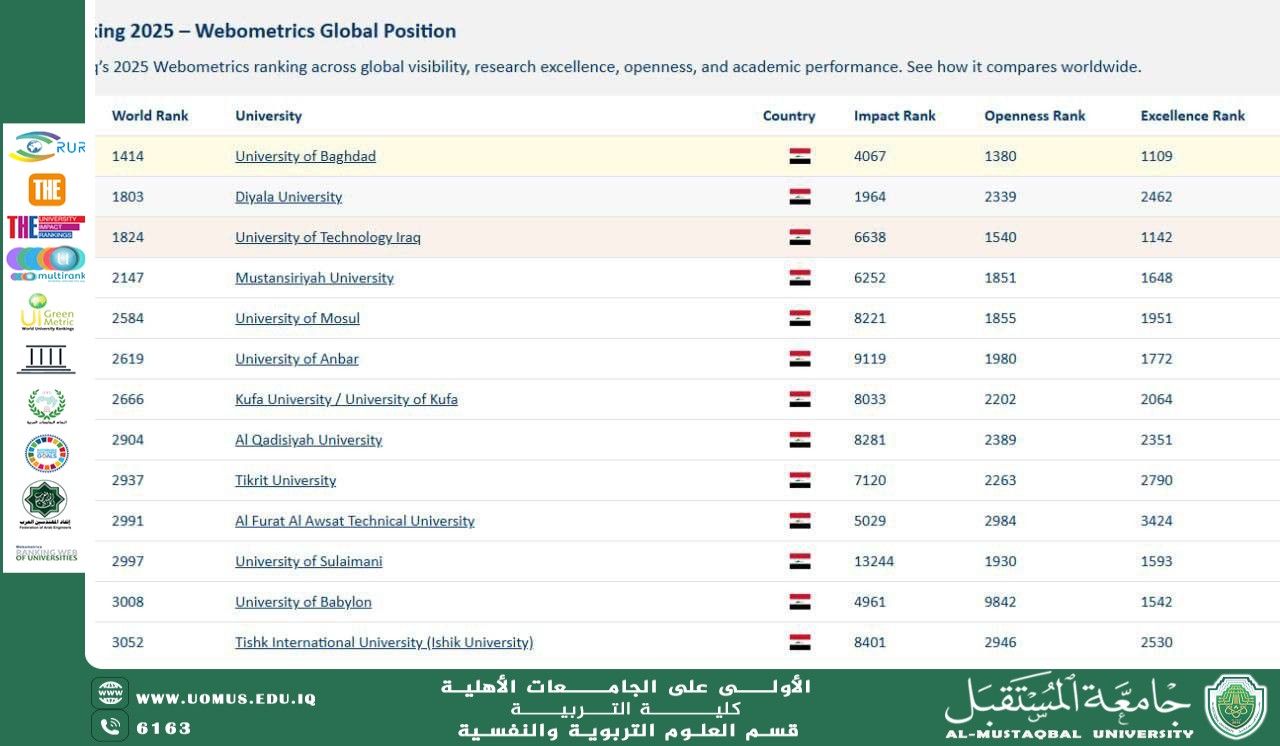Screen dimensions: 1280x746
Task: Click the pillared building icon
Action: [x=45, y=360]
